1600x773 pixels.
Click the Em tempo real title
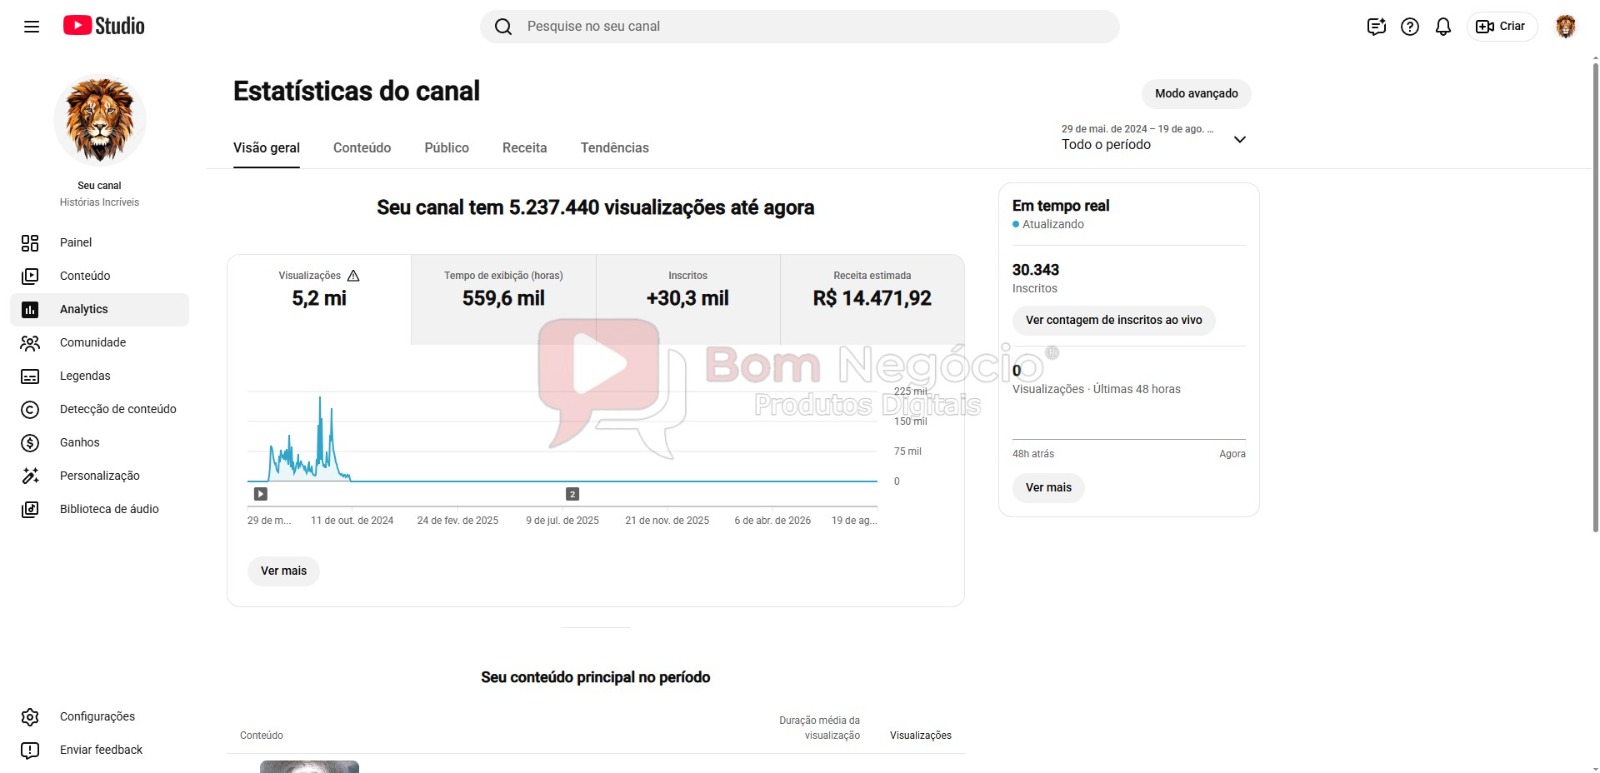[1060, 206]
